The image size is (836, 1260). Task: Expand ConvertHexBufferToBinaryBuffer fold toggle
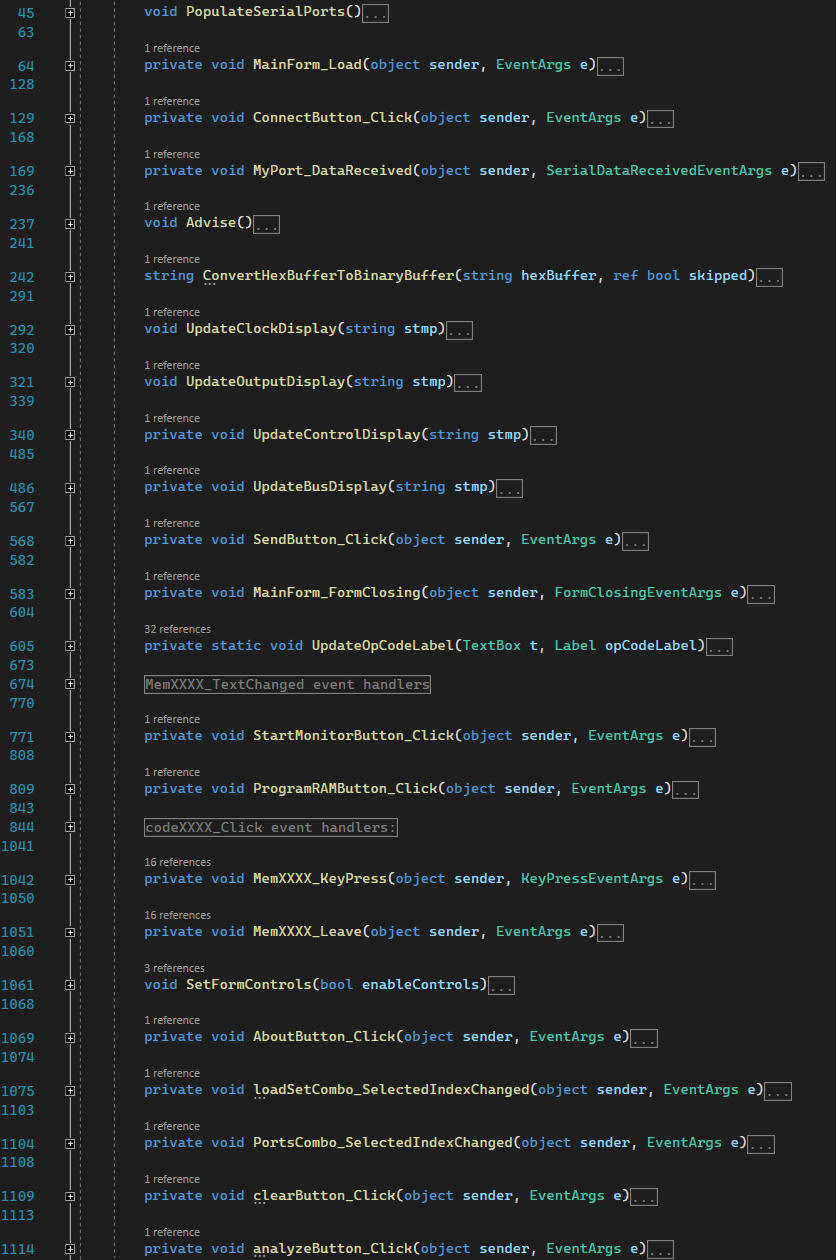click(x=70, y=277)
